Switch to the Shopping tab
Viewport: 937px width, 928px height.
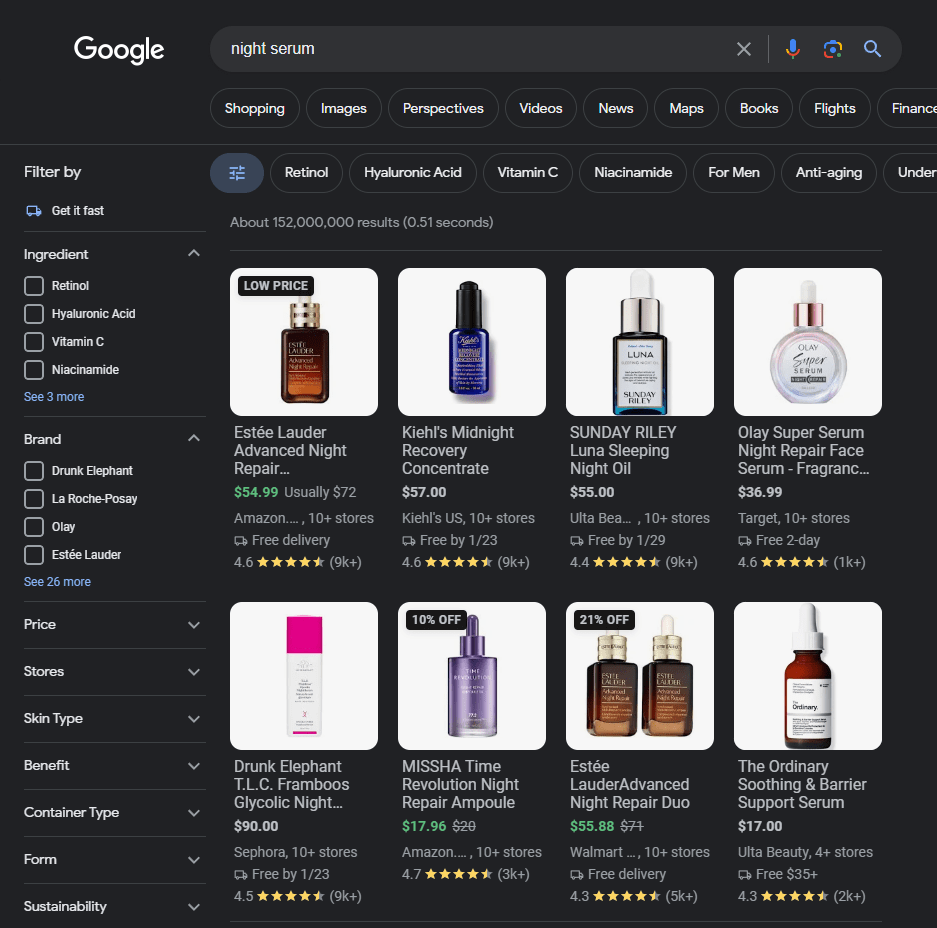point(255,108)
